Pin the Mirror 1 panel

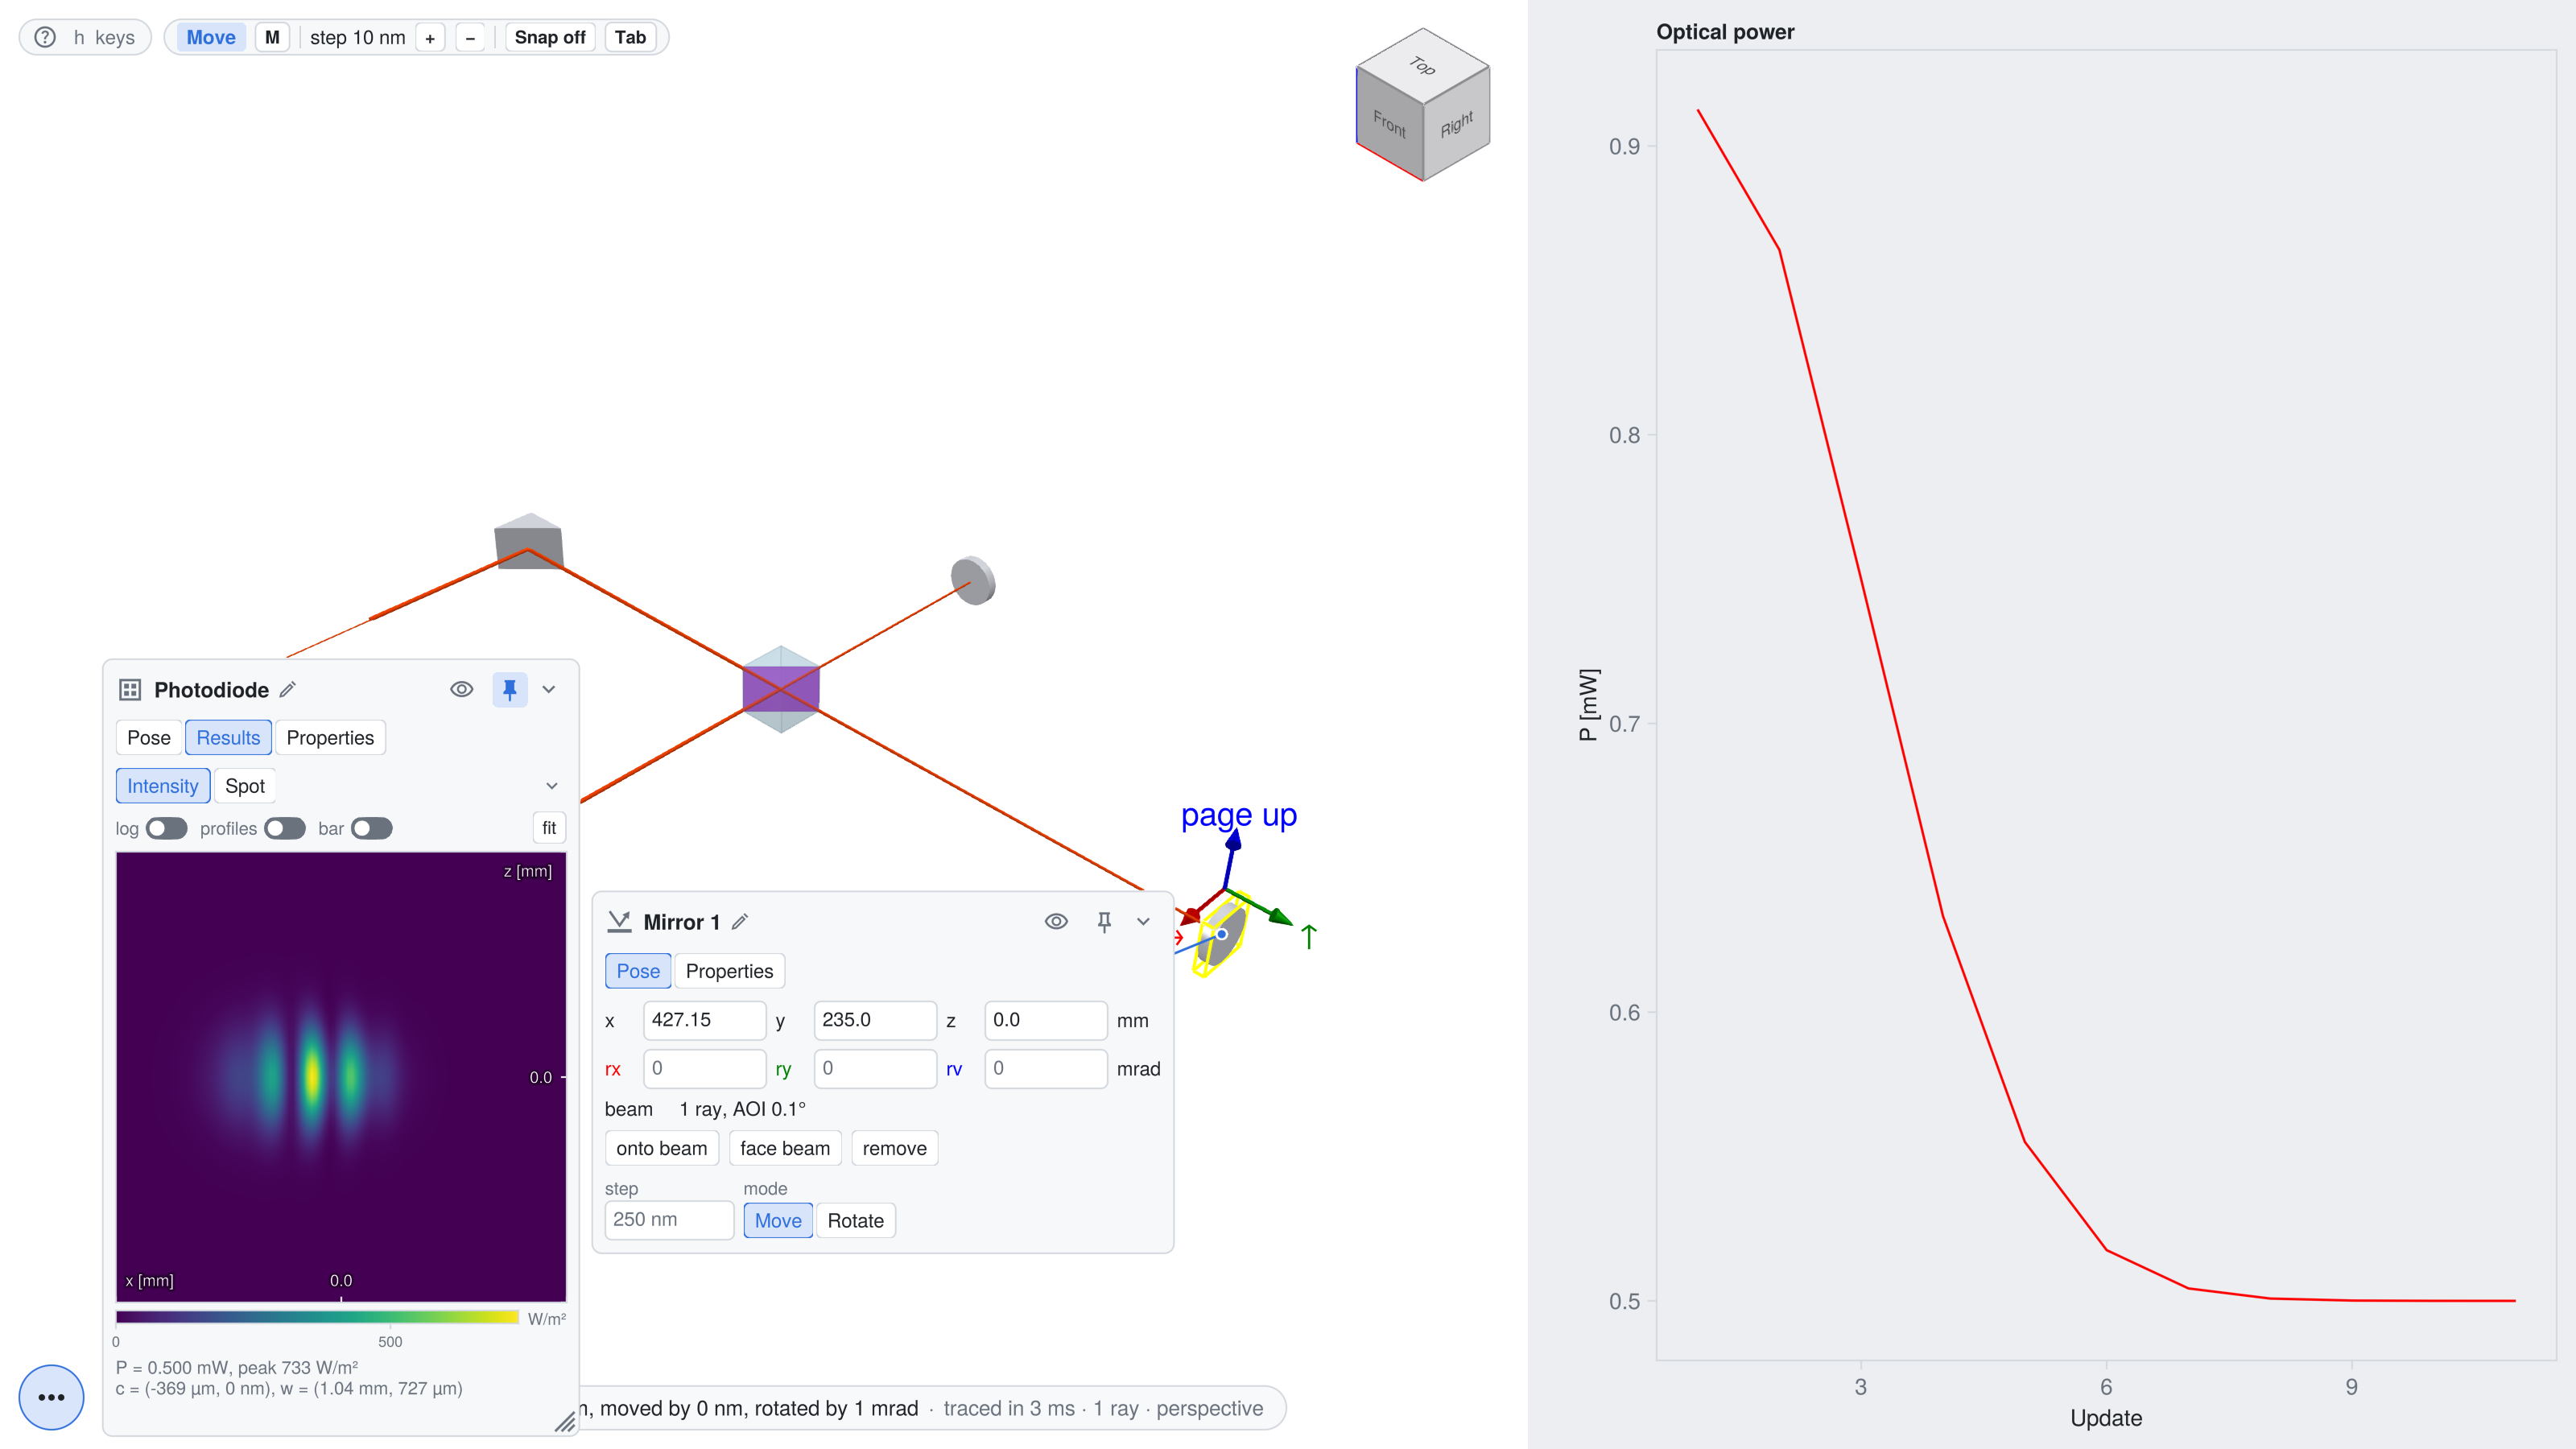point(1104,921)
